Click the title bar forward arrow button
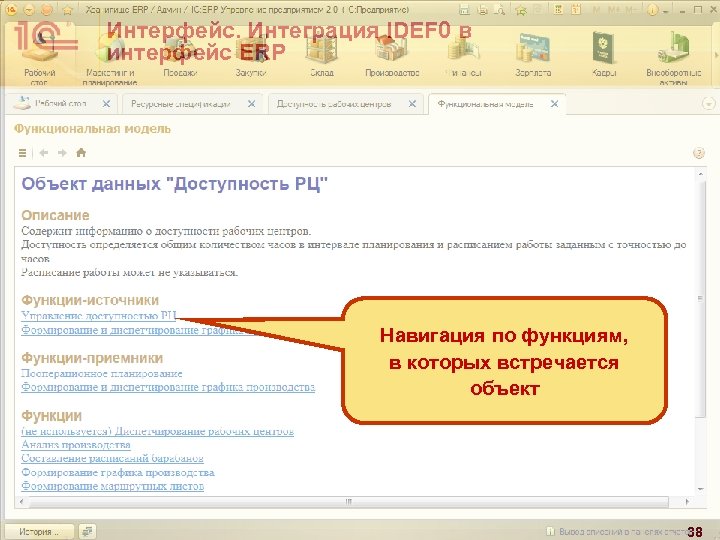Image resolution: width=720 pixels, height=540 pixels. coord(46,10)
